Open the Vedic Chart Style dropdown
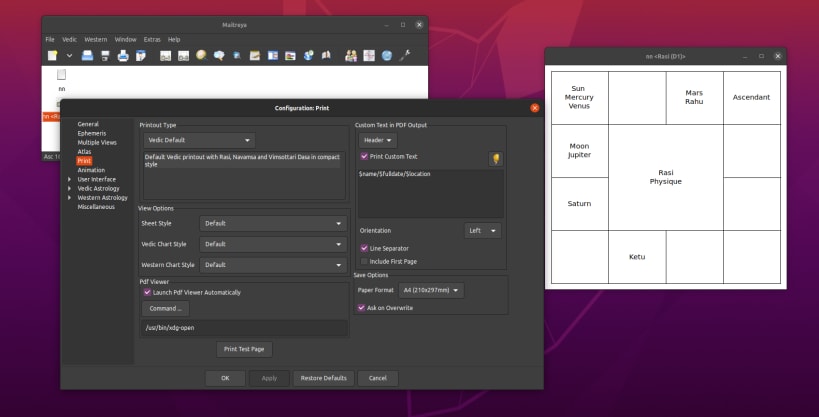 pyautogui.click(x=273, y=244)
